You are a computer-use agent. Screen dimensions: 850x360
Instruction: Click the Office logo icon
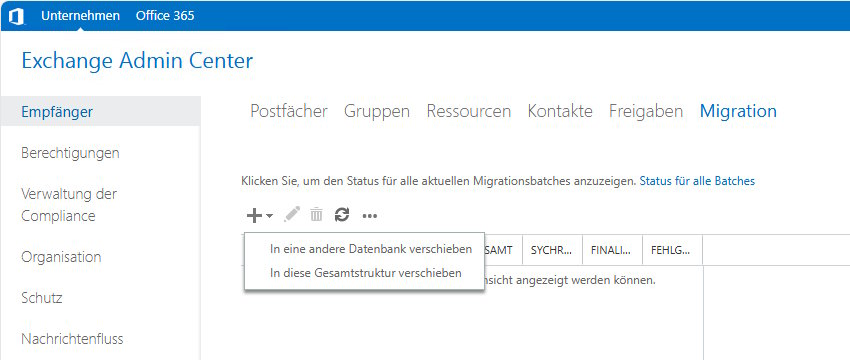(16, 16)
